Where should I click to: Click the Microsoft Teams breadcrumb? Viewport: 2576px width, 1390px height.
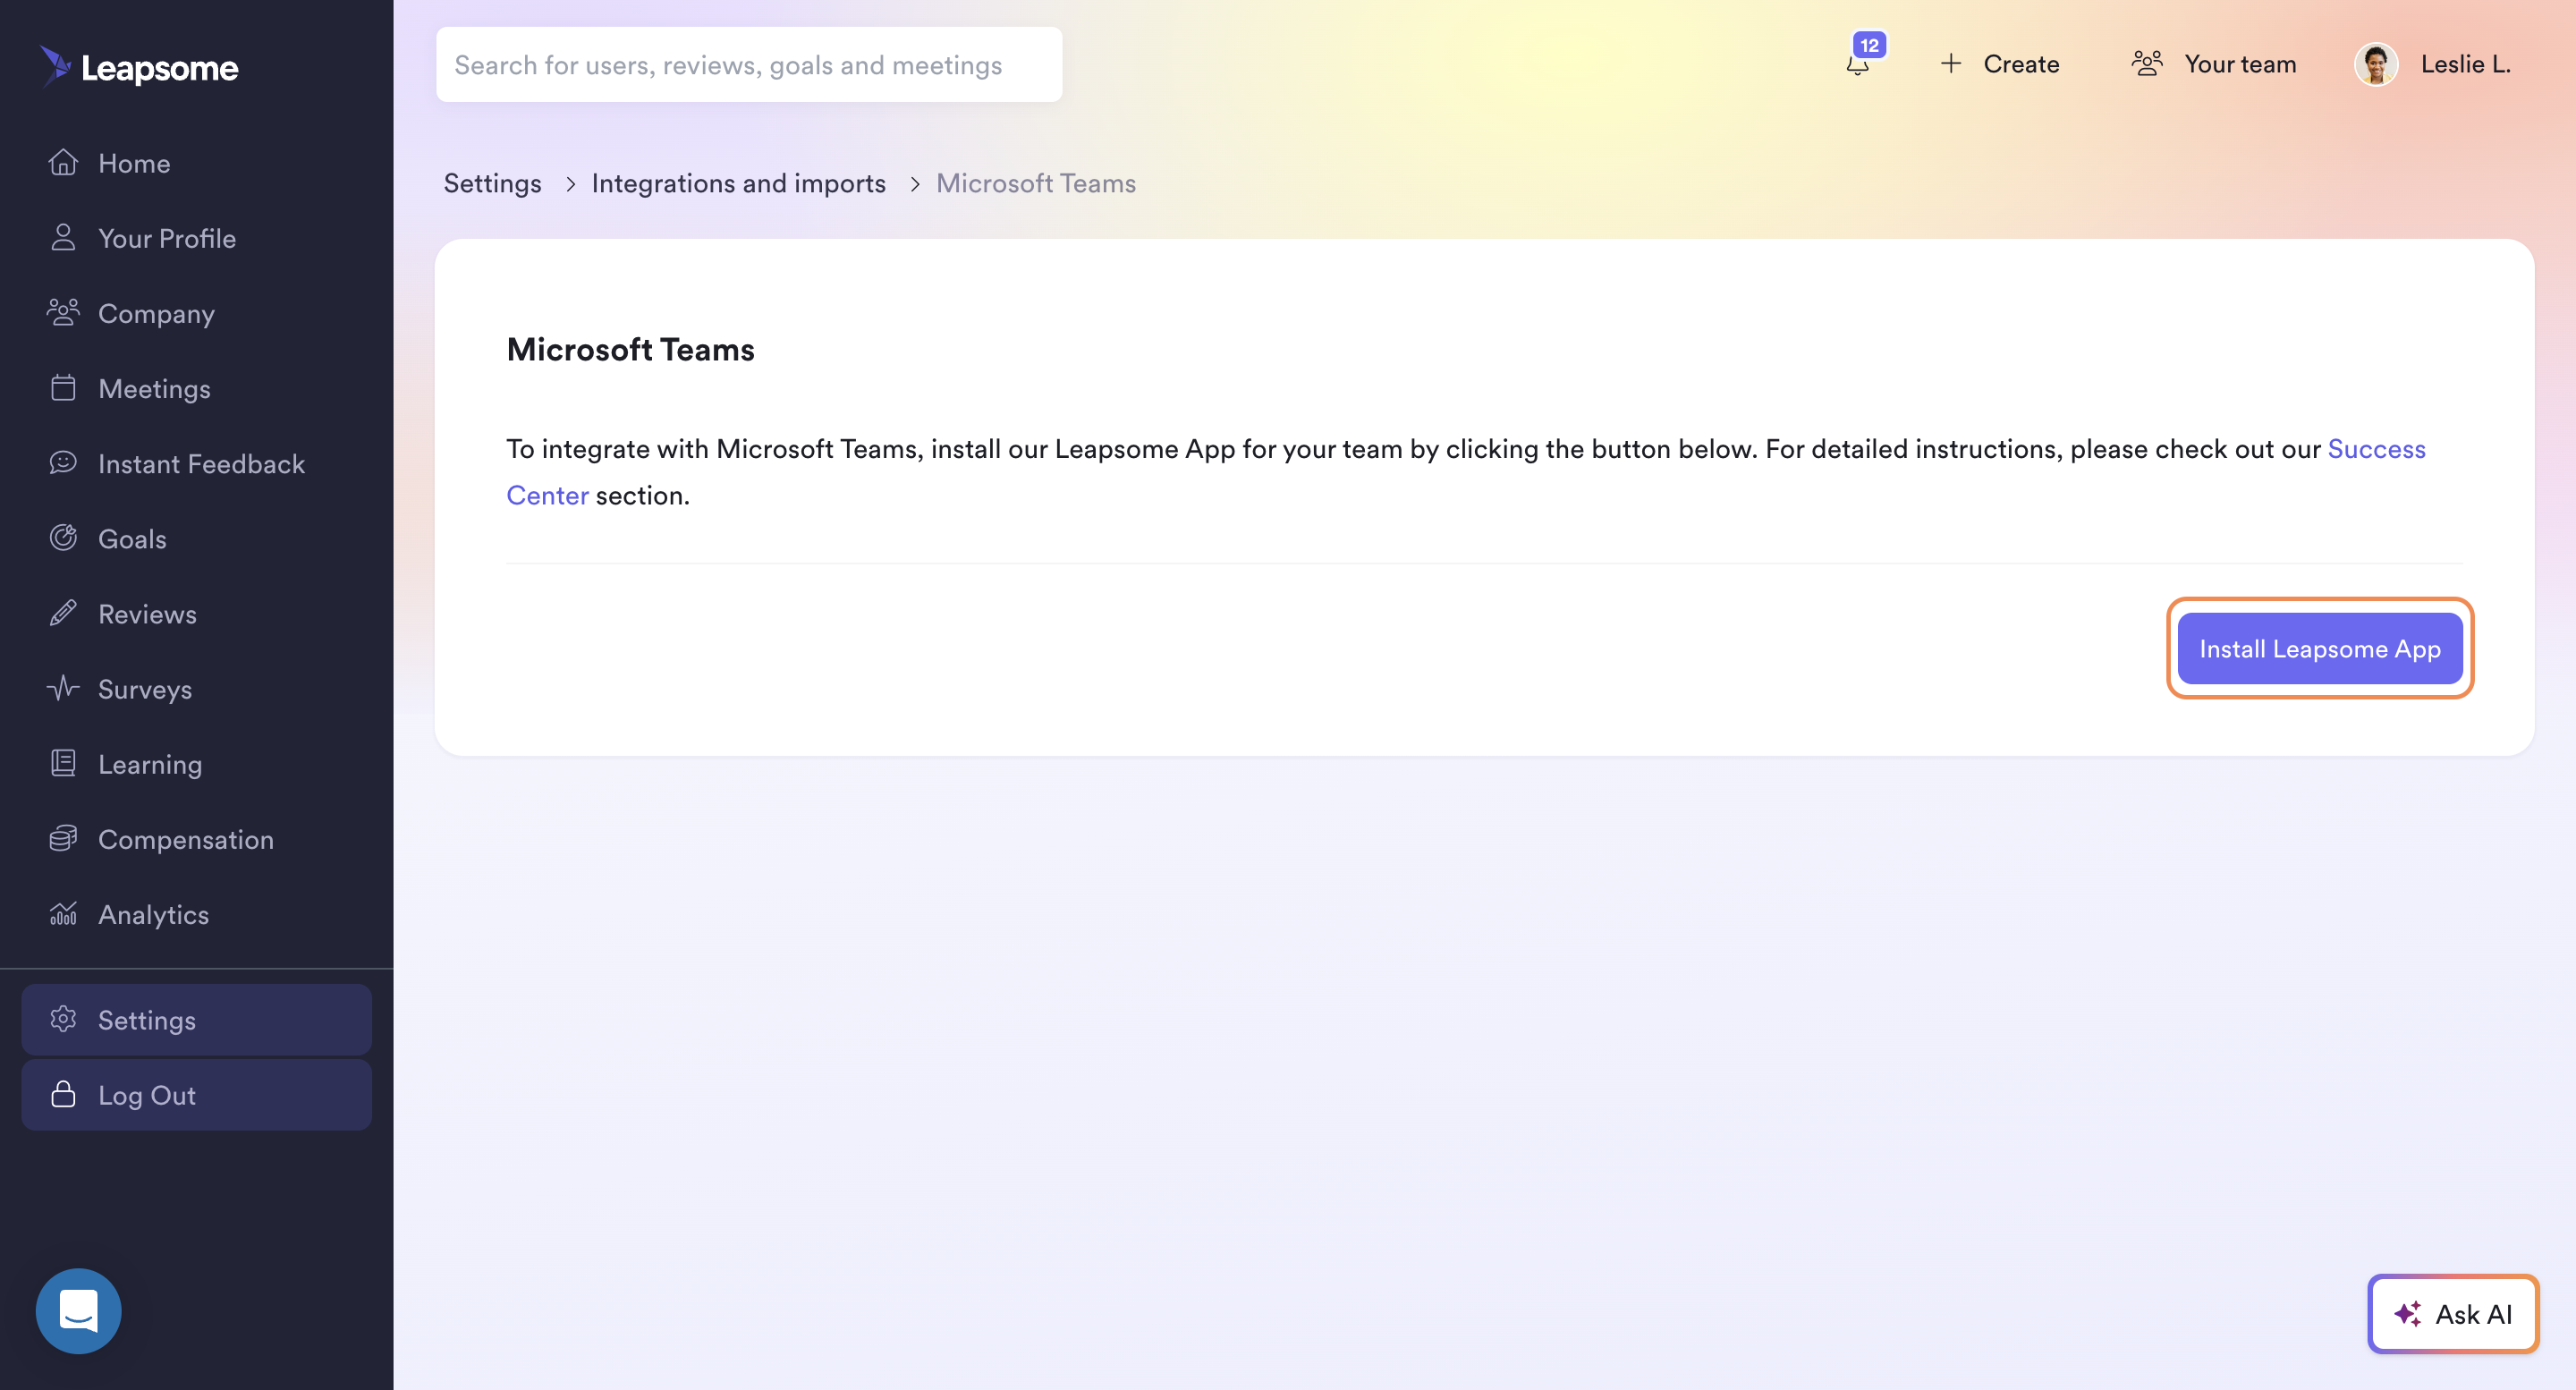pos(1035,183)
